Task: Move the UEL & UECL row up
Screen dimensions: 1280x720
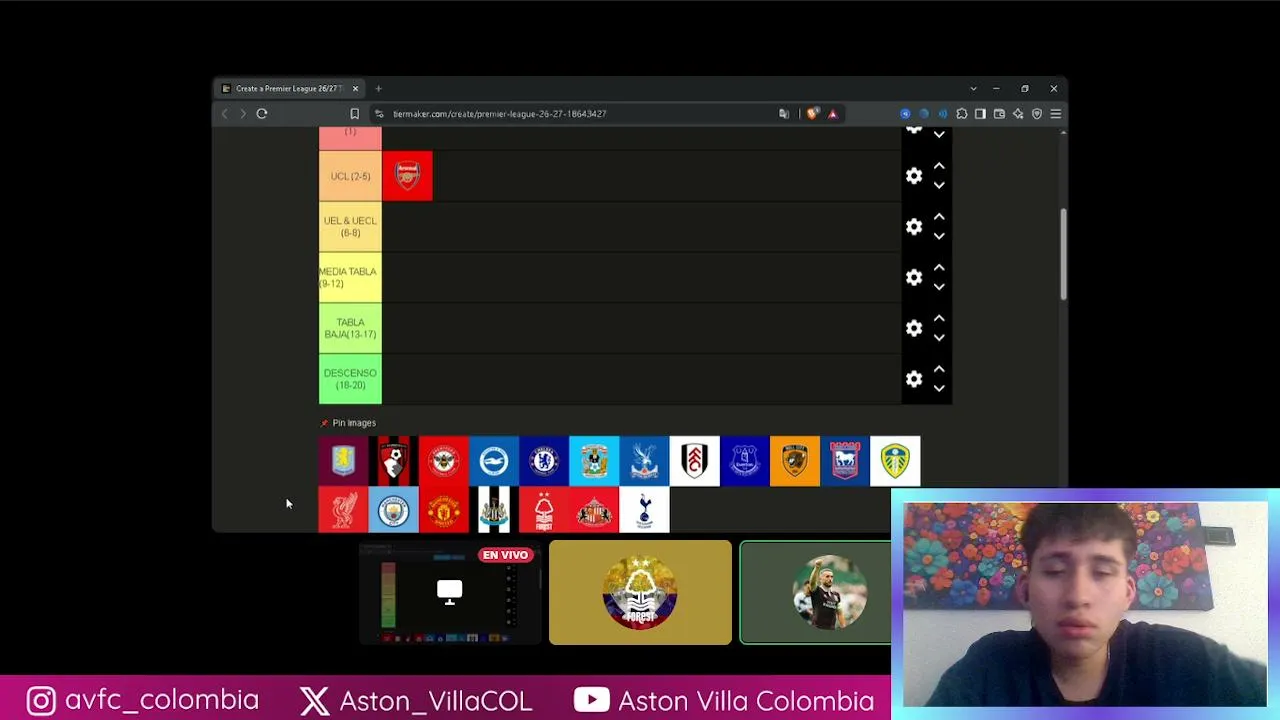Action: 939,217
